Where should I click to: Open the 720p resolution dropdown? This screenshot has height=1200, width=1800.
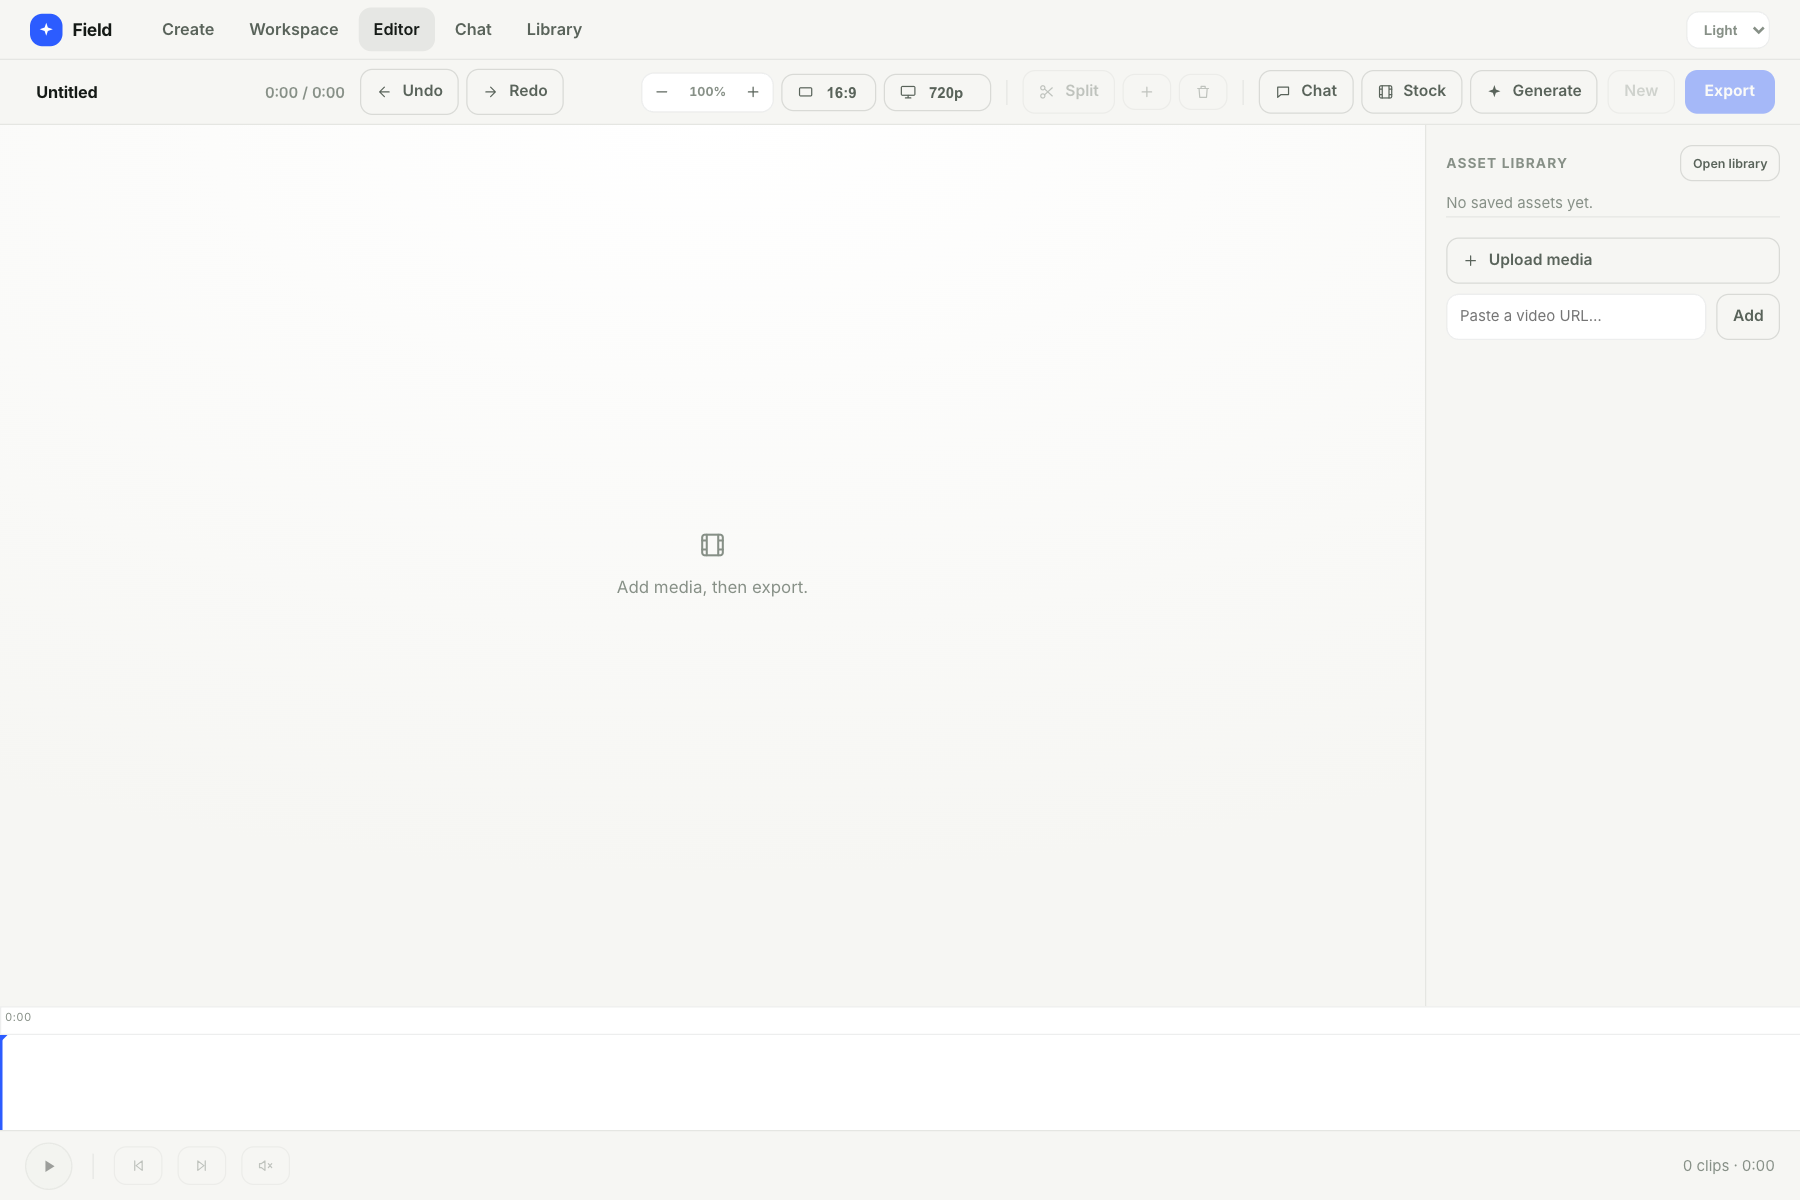pos(937,92)
